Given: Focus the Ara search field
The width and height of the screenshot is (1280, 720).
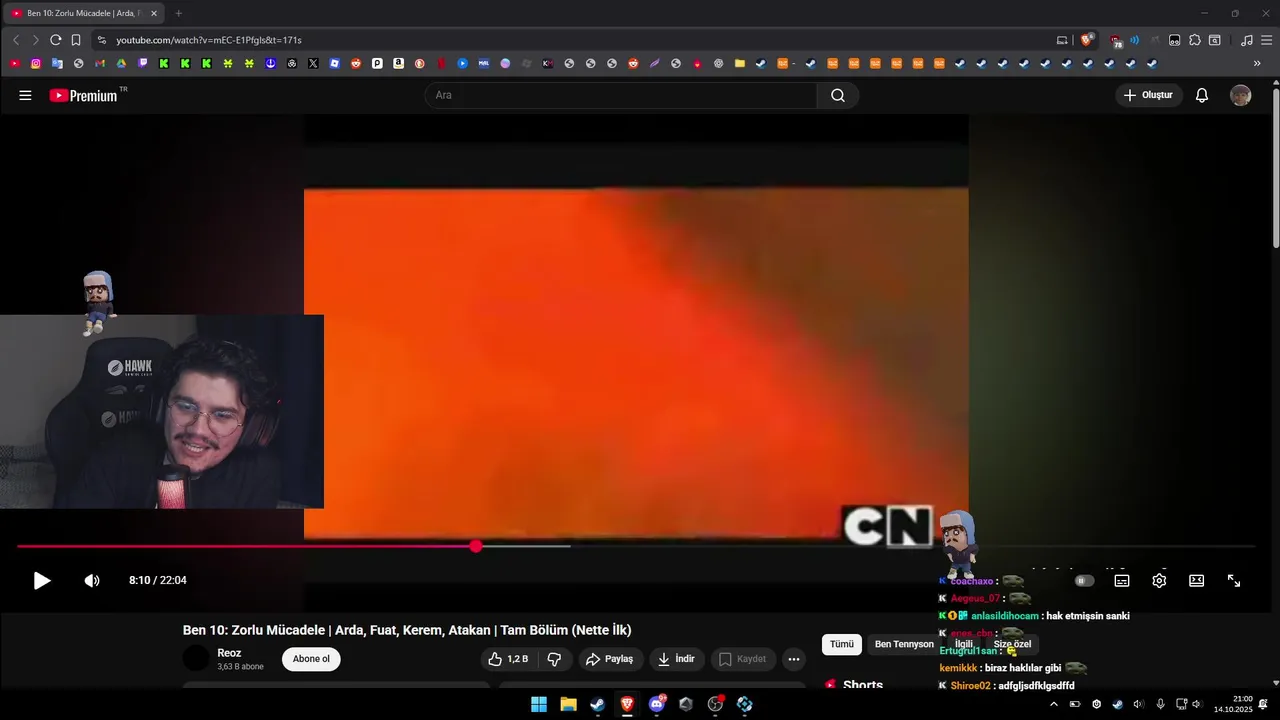Looking at the screenshot, I should point(620,95).
